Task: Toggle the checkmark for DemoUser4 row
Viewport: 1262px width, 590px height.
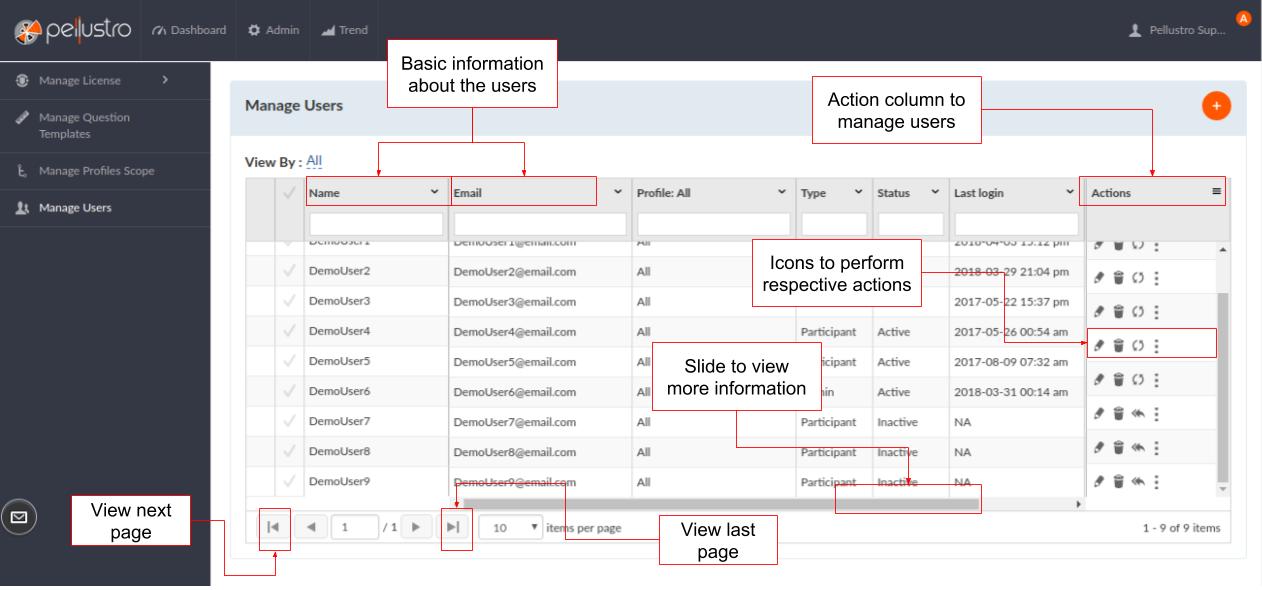Action: (290, 331)
